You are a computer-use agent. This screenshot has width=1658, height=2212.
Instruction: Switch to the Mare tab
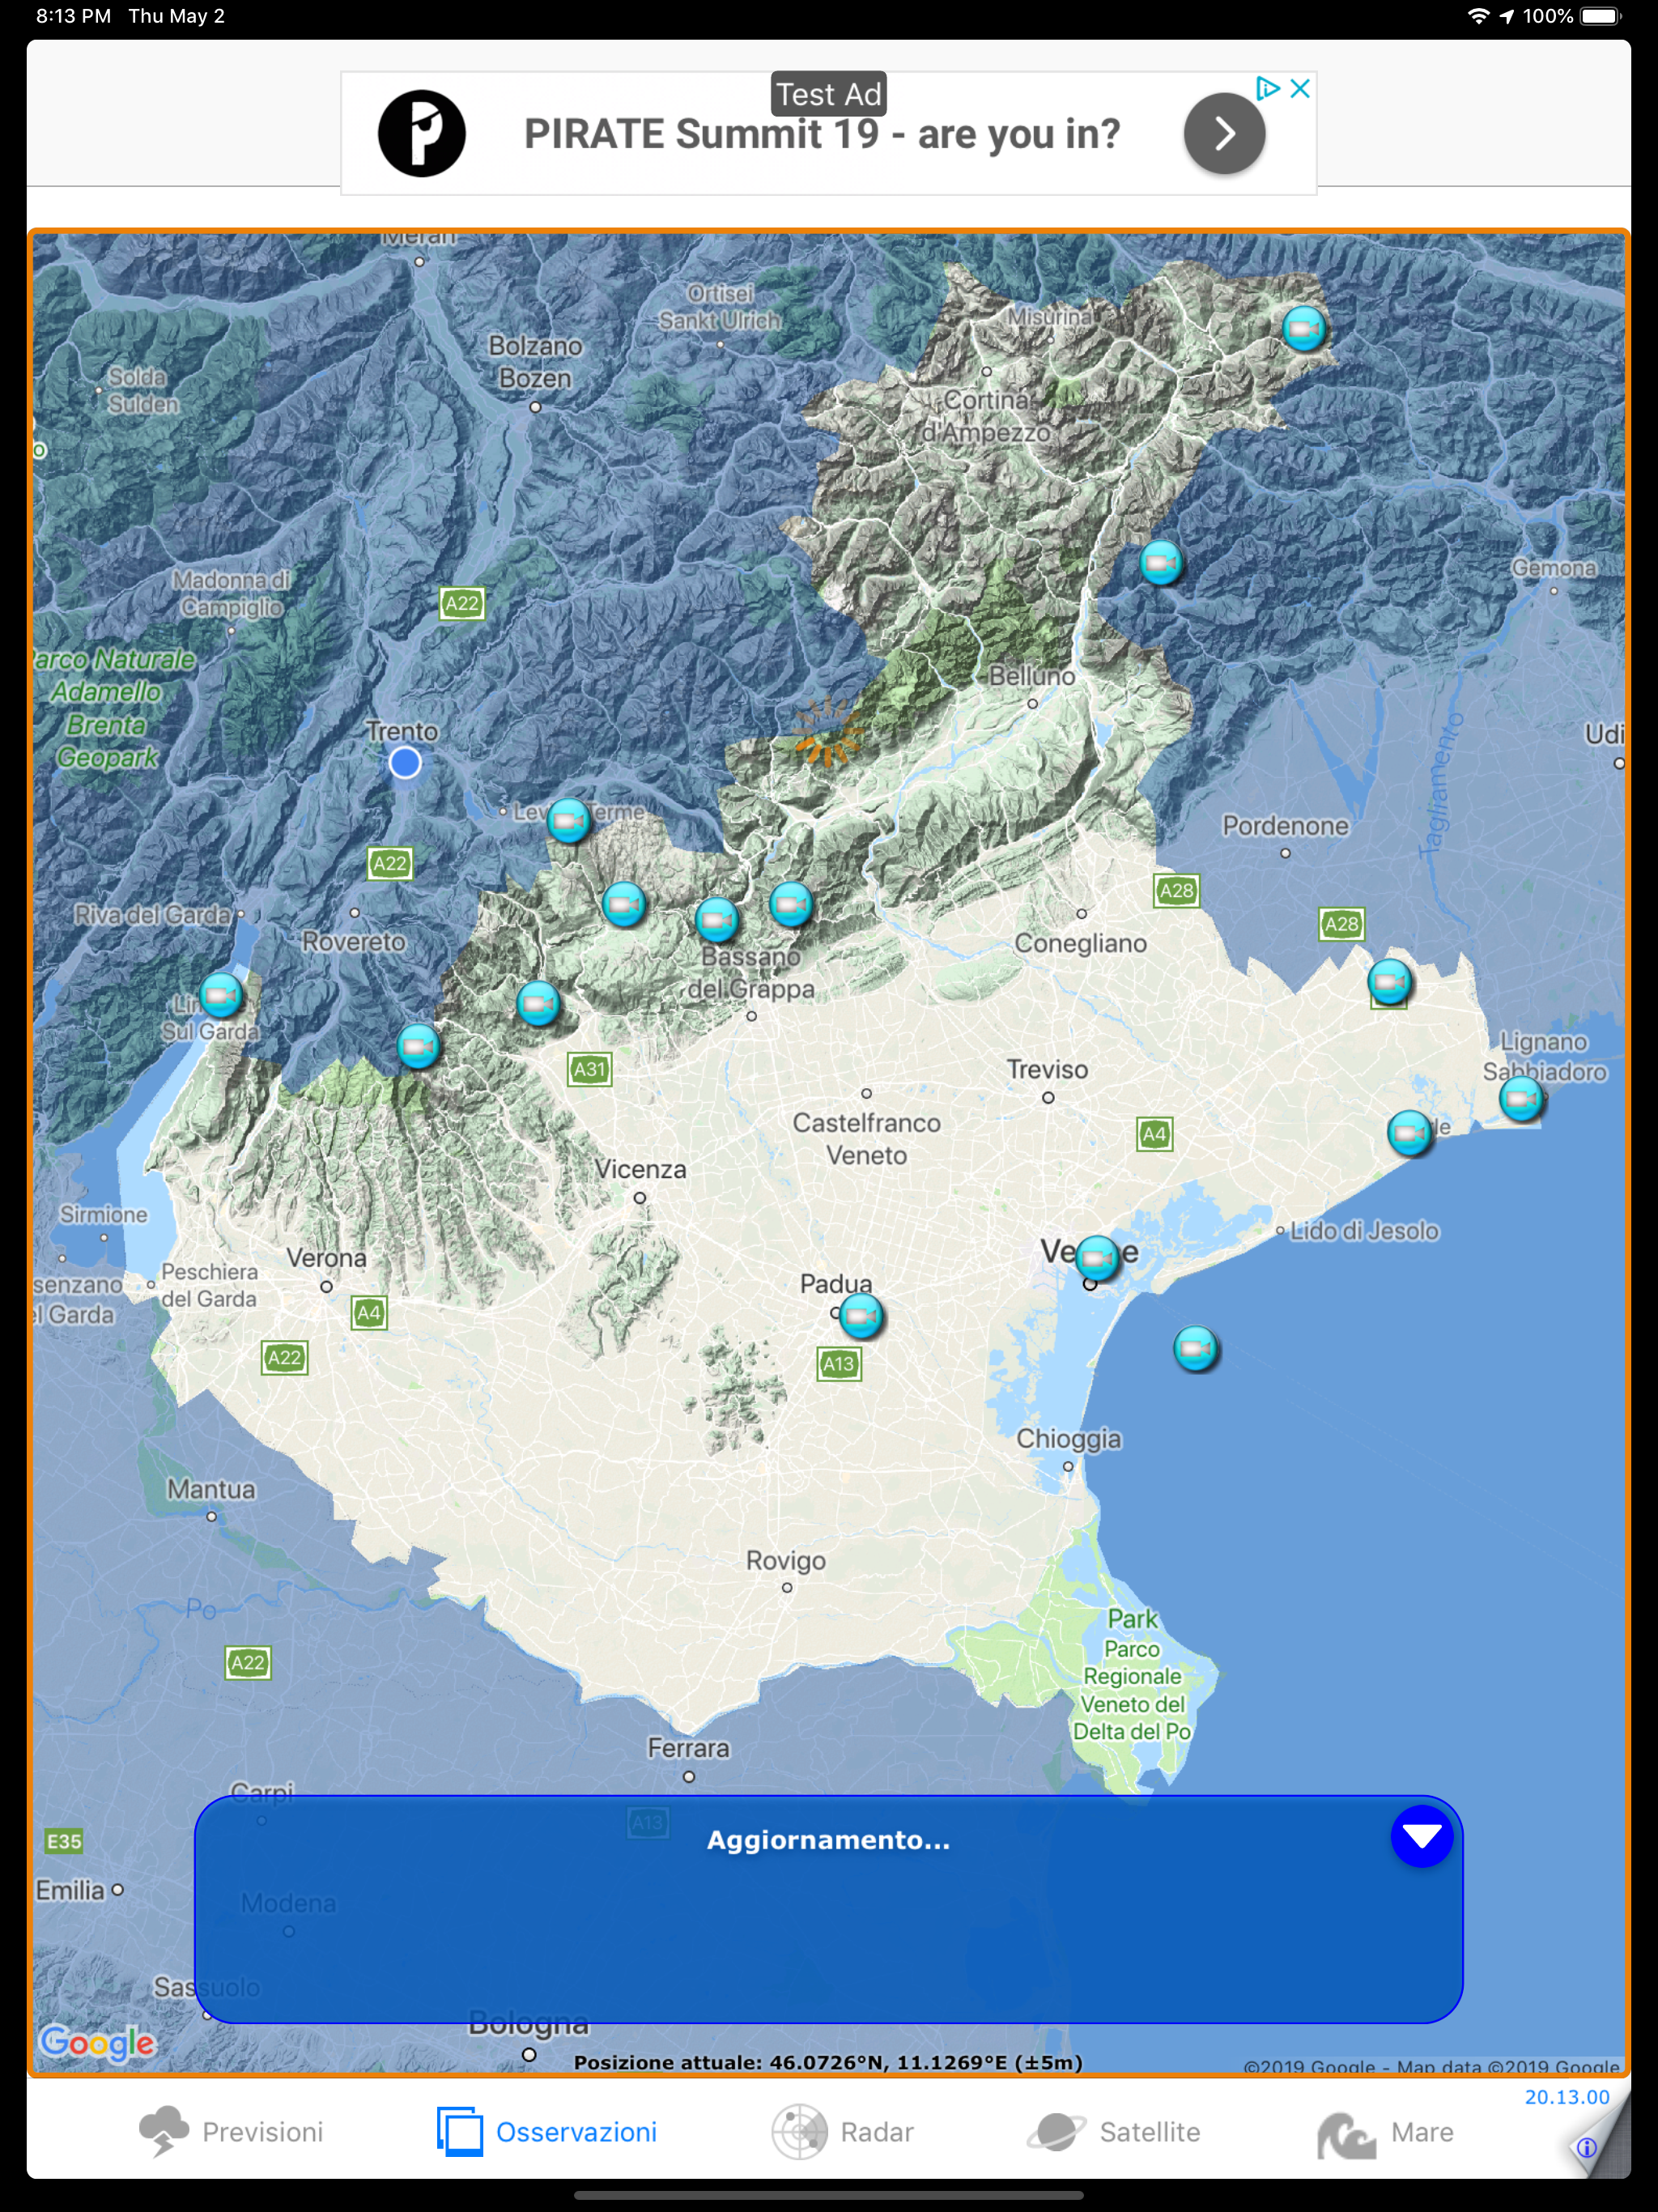(x=1385, y=2133)
